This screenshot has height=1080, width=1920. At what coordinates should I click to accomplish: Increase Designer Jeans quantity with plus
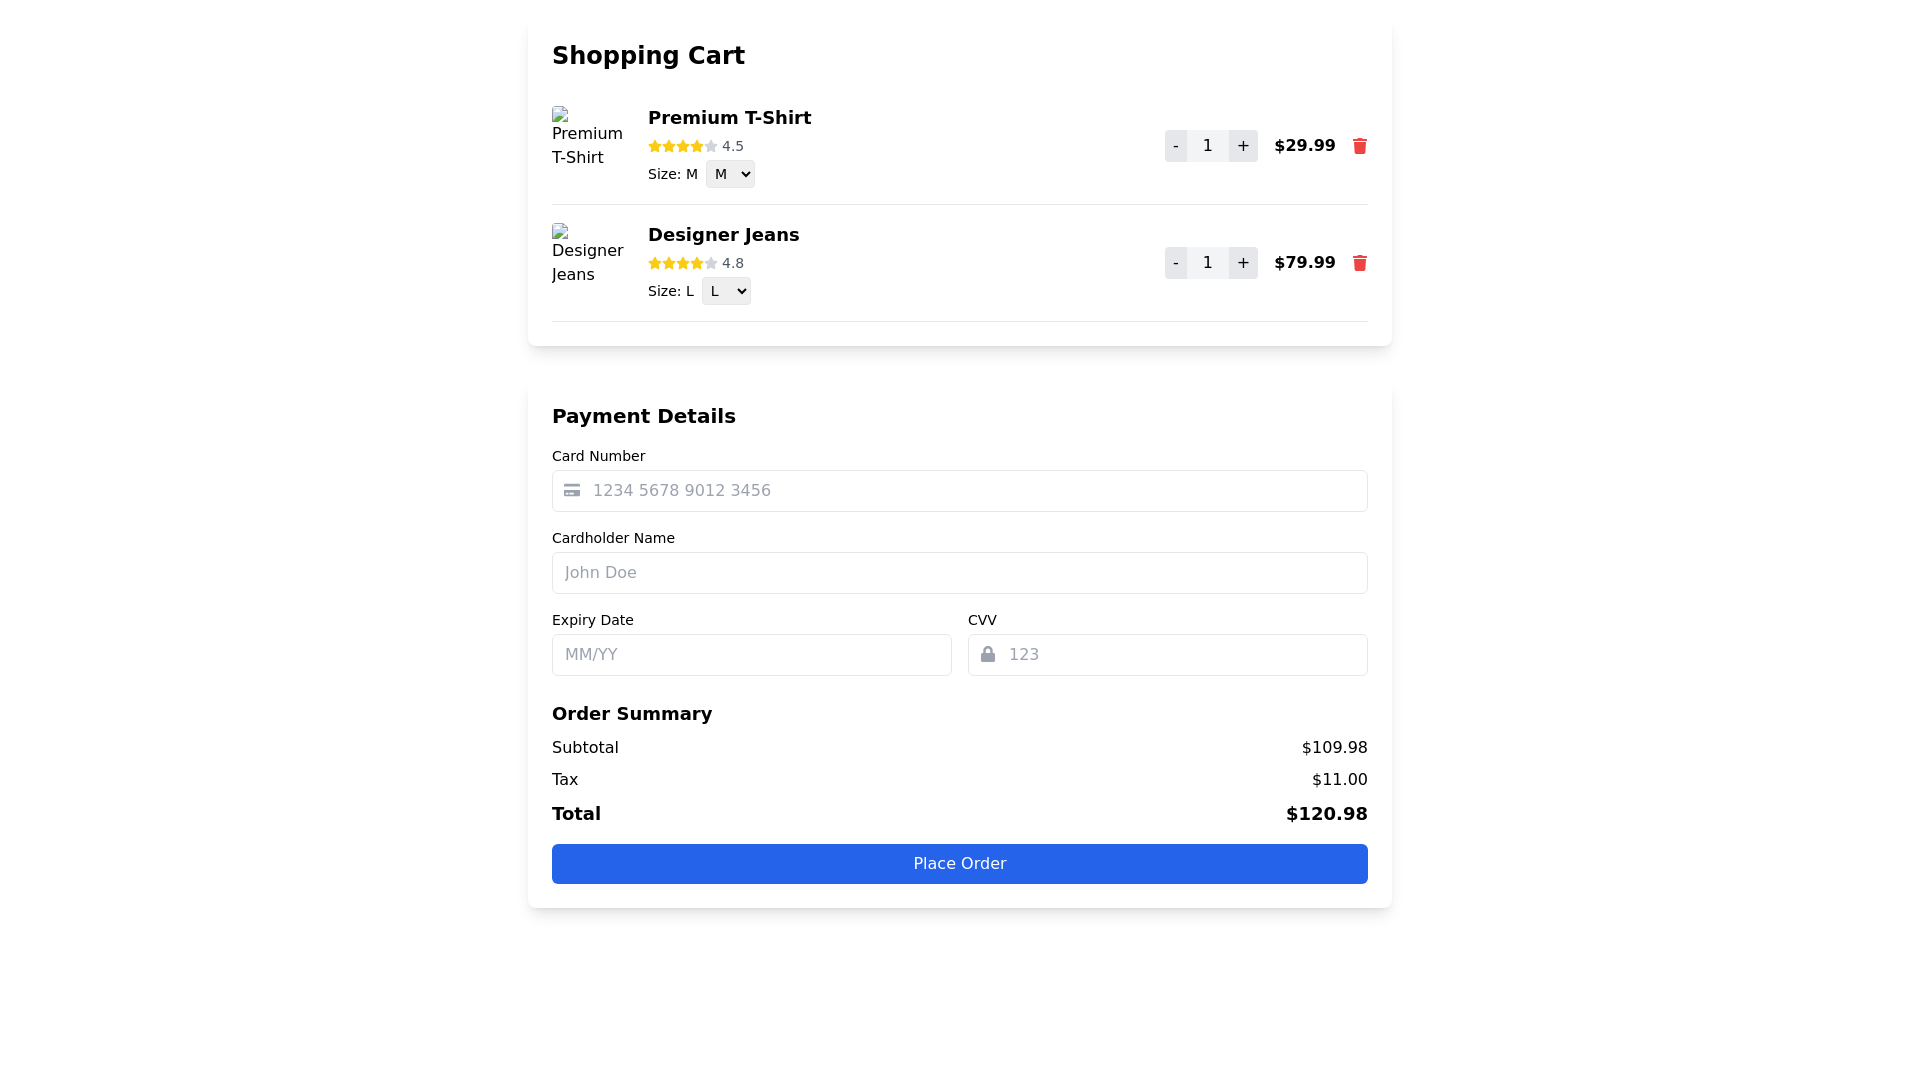click(x=1243, y=263)
